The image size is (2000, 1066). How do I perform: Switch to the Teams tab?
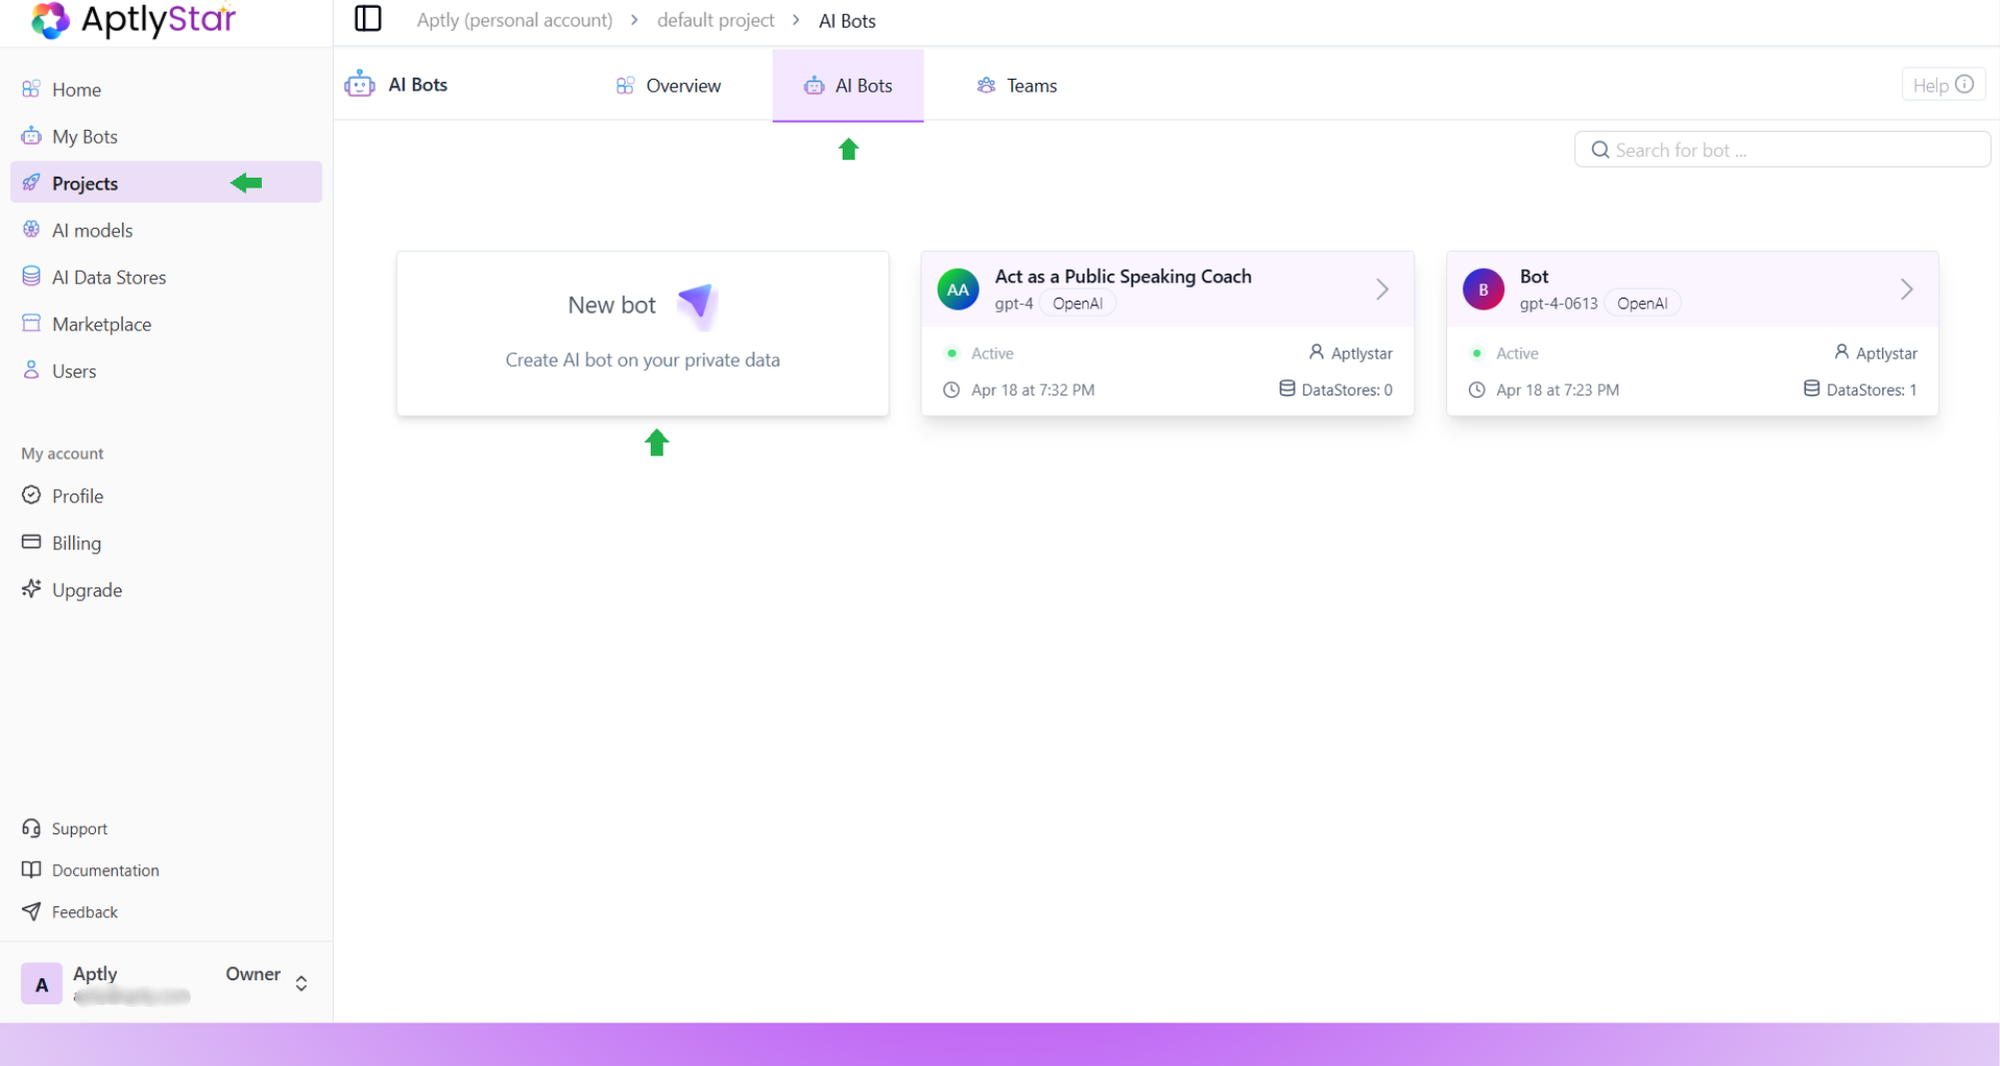point(1016,86)
